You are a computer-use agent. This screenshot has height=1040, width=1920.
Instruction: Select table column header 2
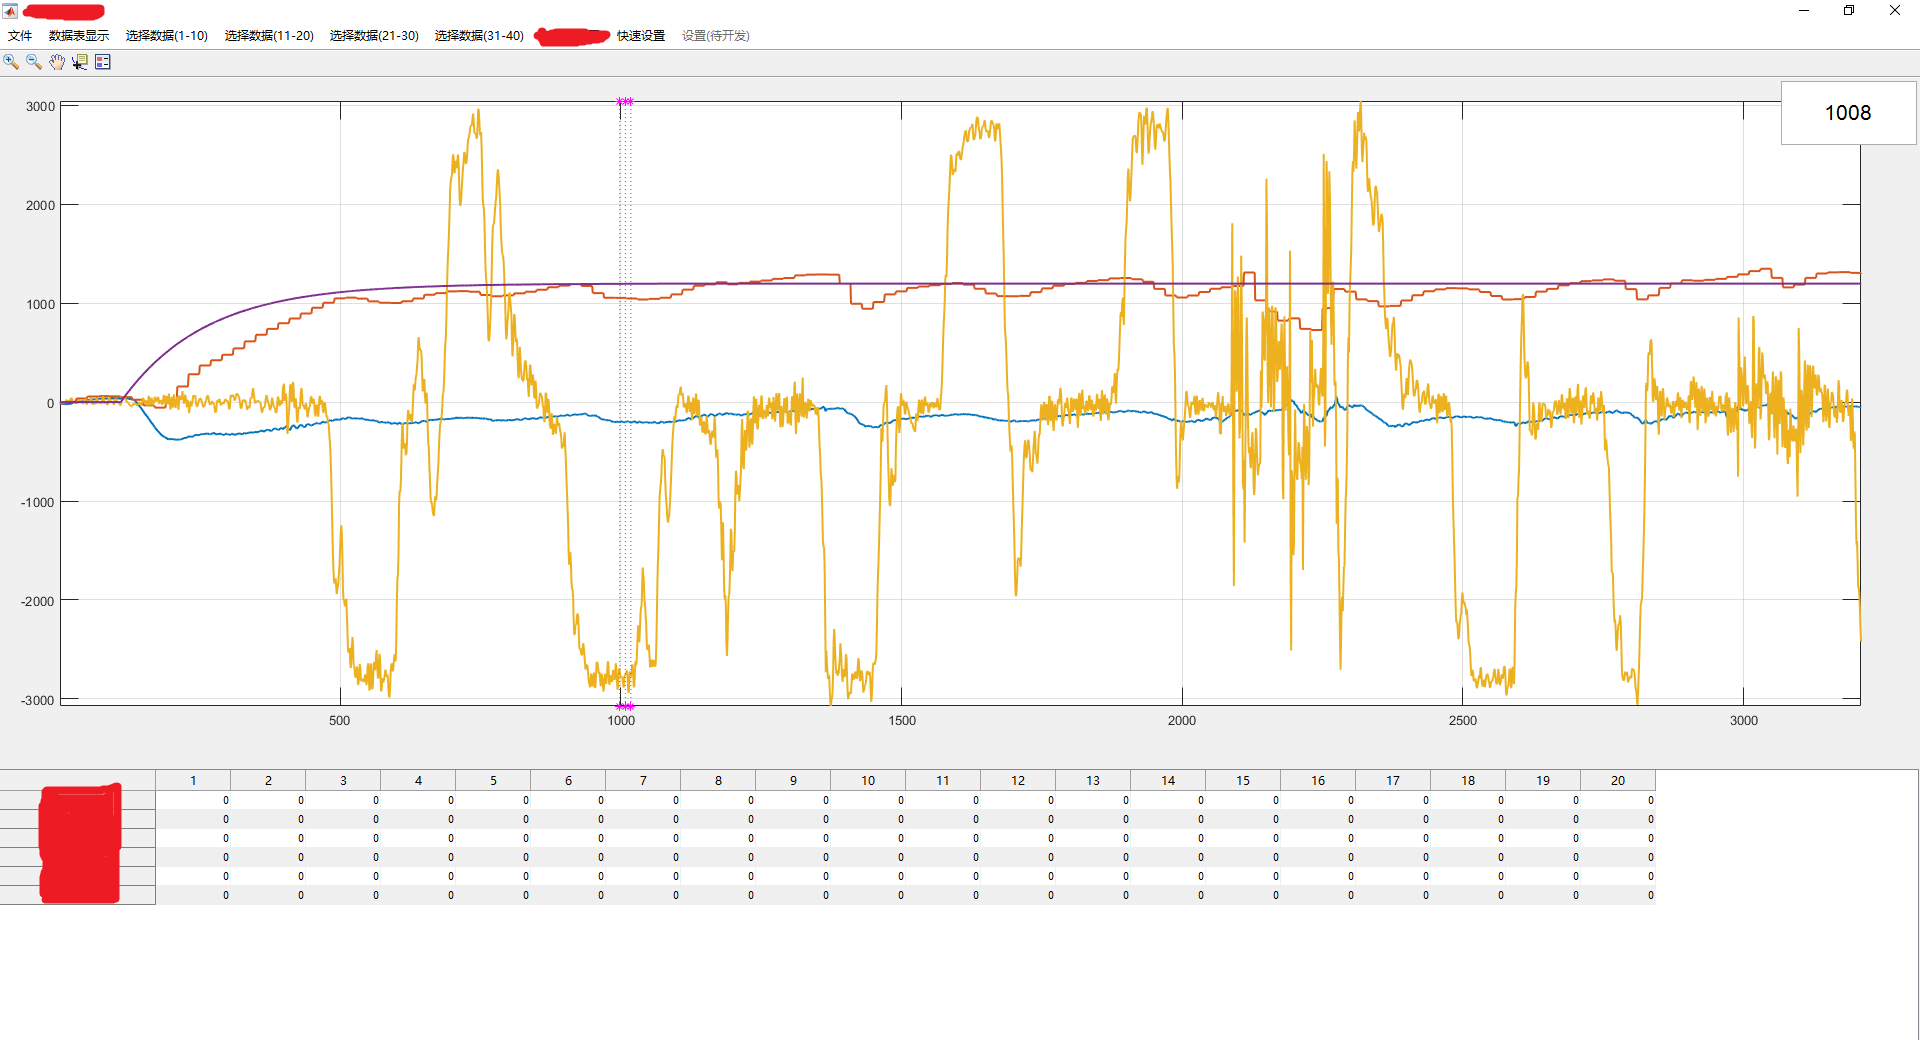(x=268, y=780)
